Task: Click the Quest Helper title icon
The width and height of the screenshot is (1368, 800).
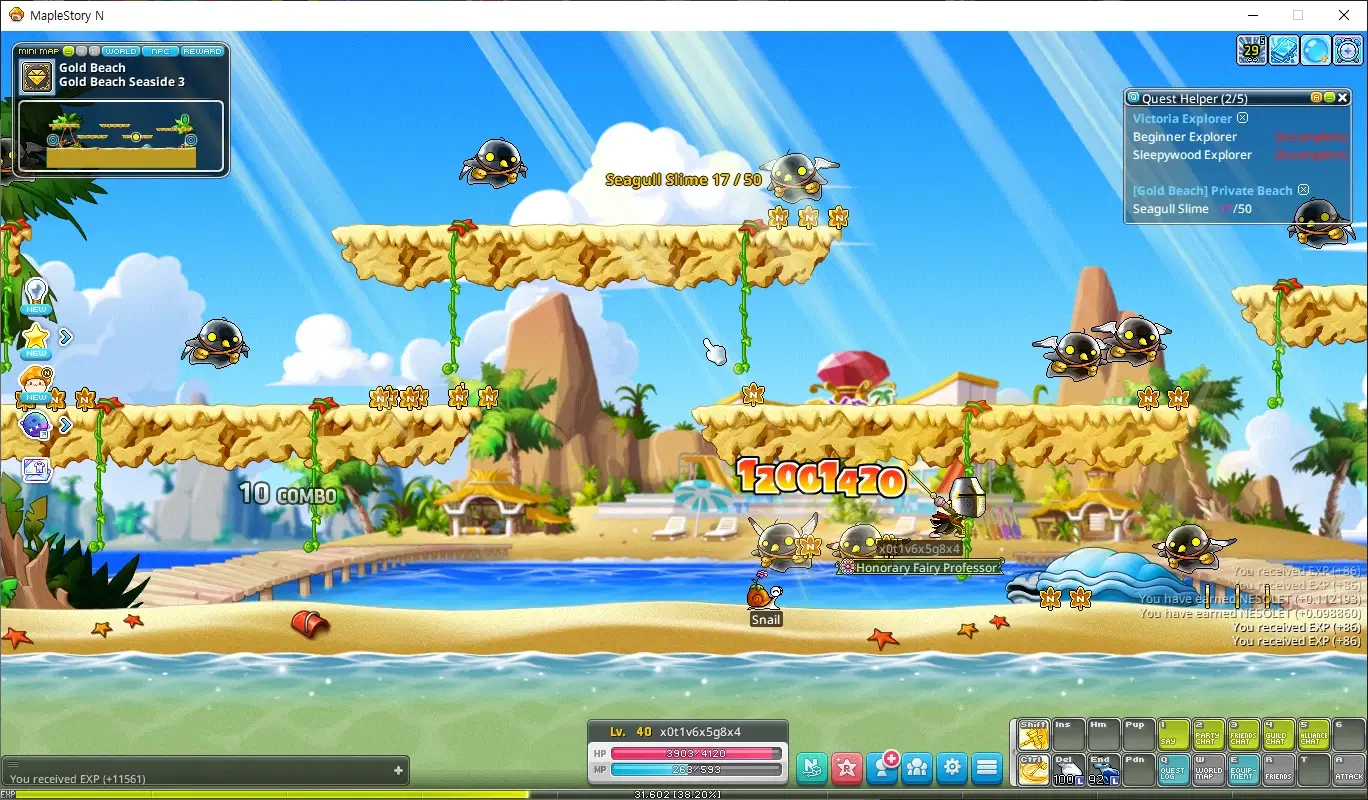Action: [1133, 98]
